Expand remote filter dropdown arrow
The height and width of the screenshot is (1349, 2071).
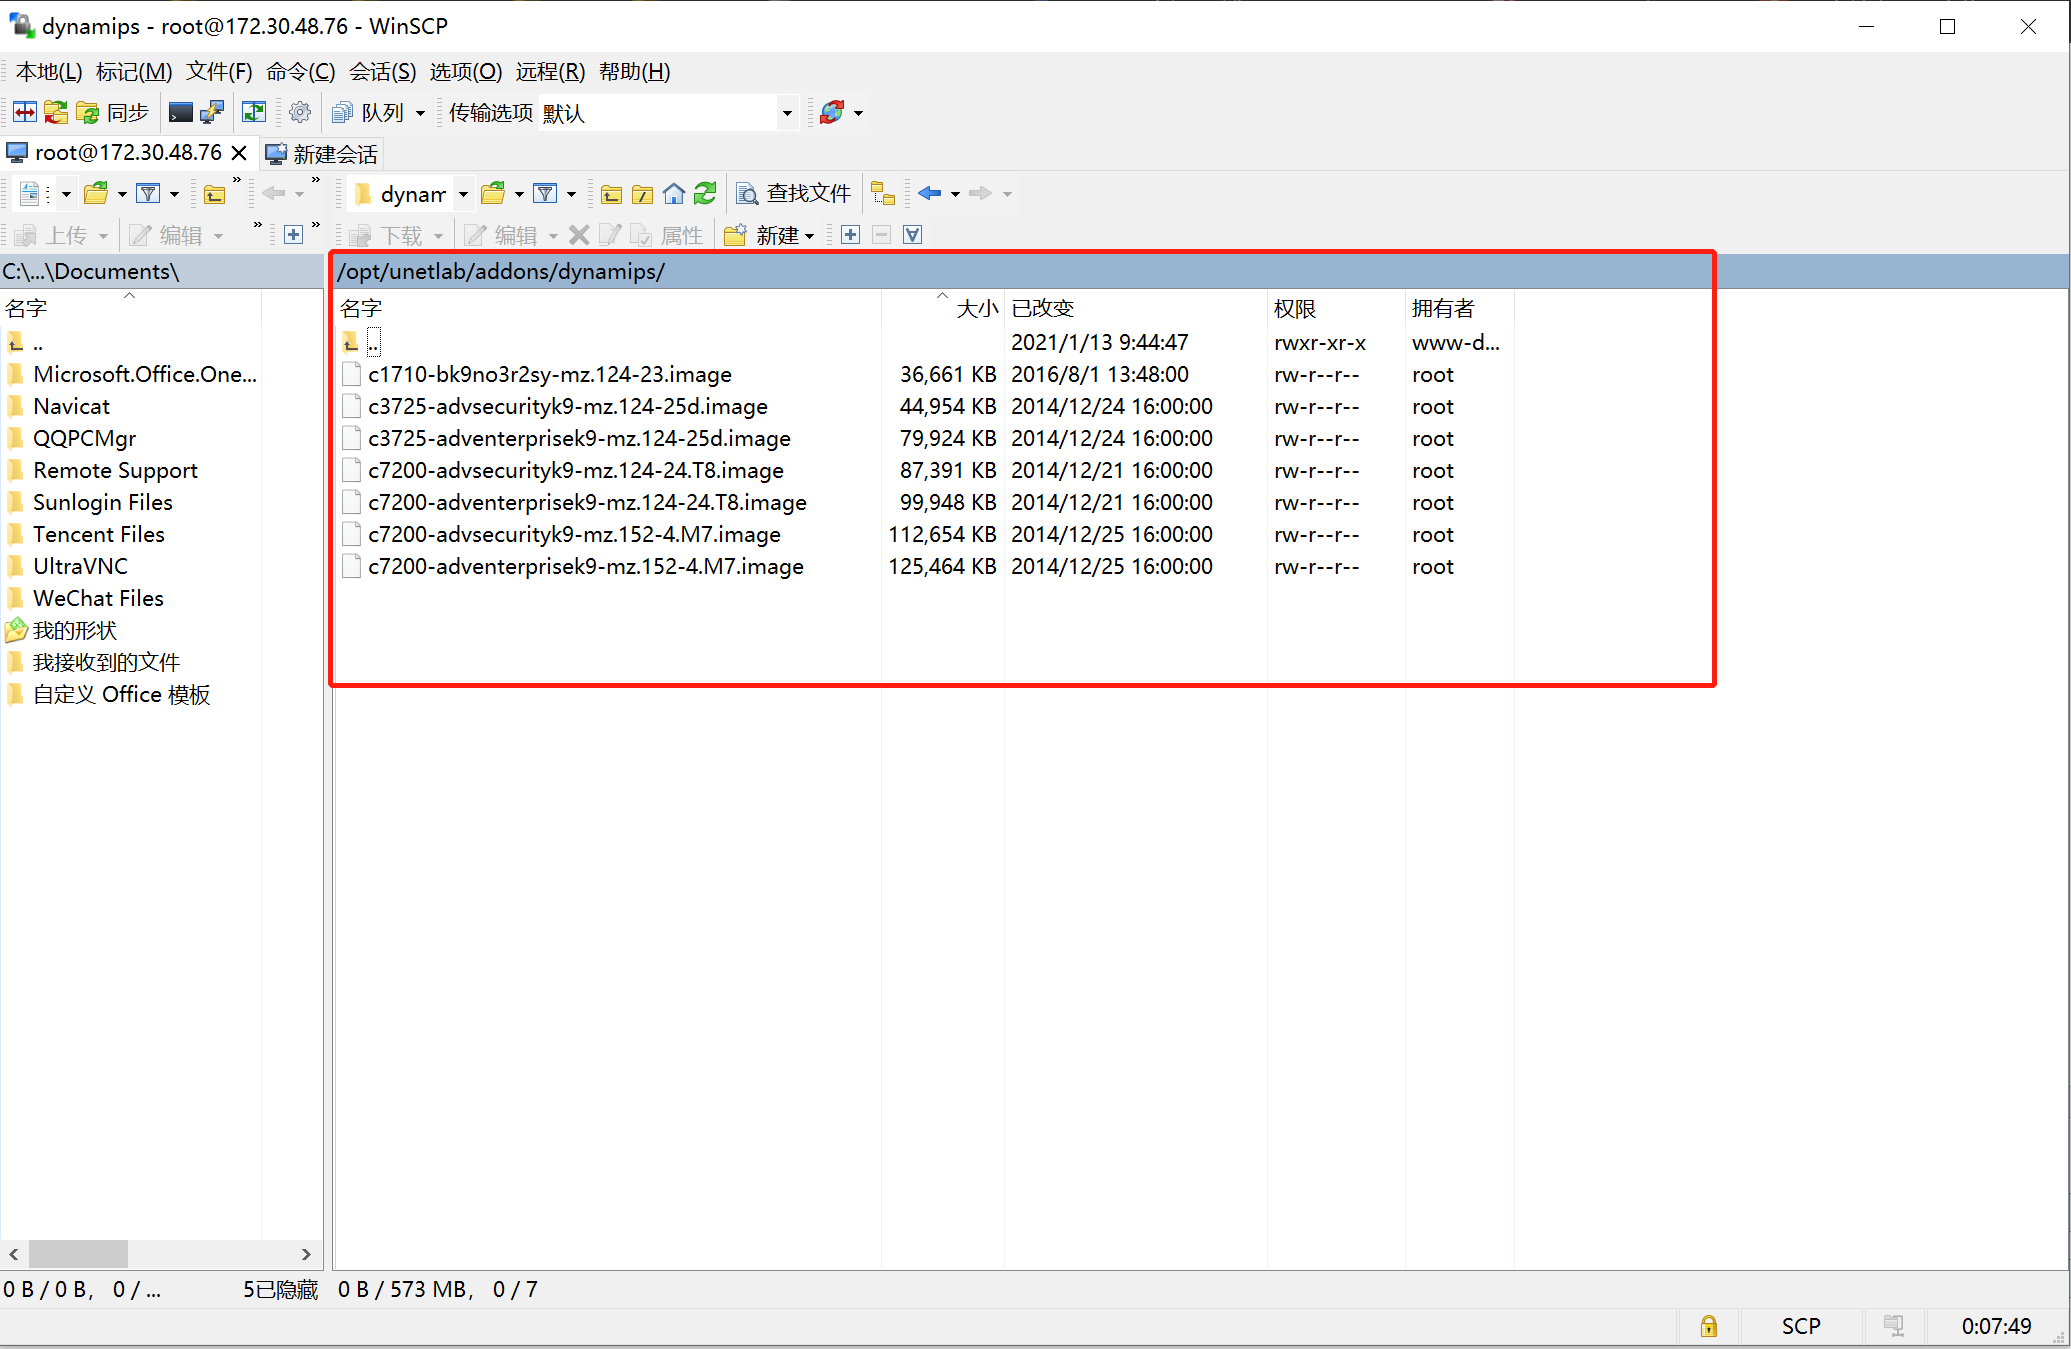(x=571, y=194)
